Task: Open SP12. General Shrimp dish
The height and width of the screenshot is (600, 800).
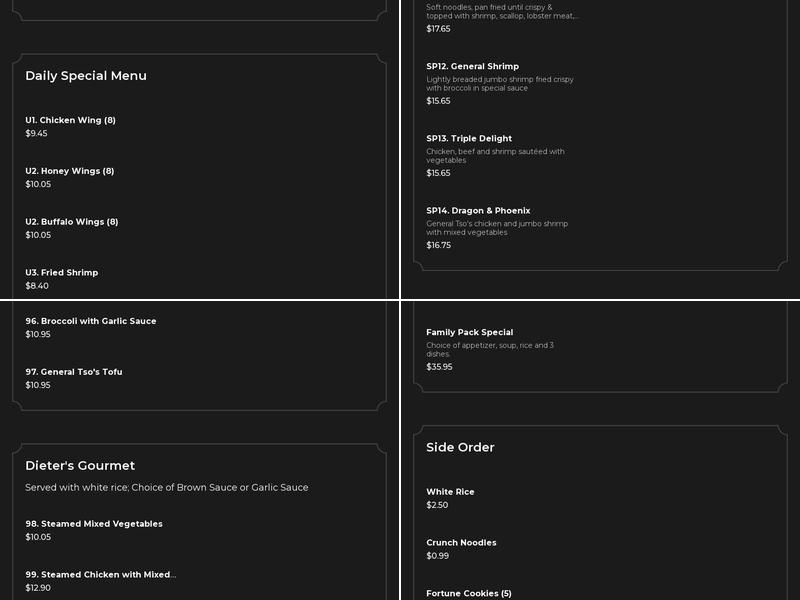Action: click(x=473, y=67)
